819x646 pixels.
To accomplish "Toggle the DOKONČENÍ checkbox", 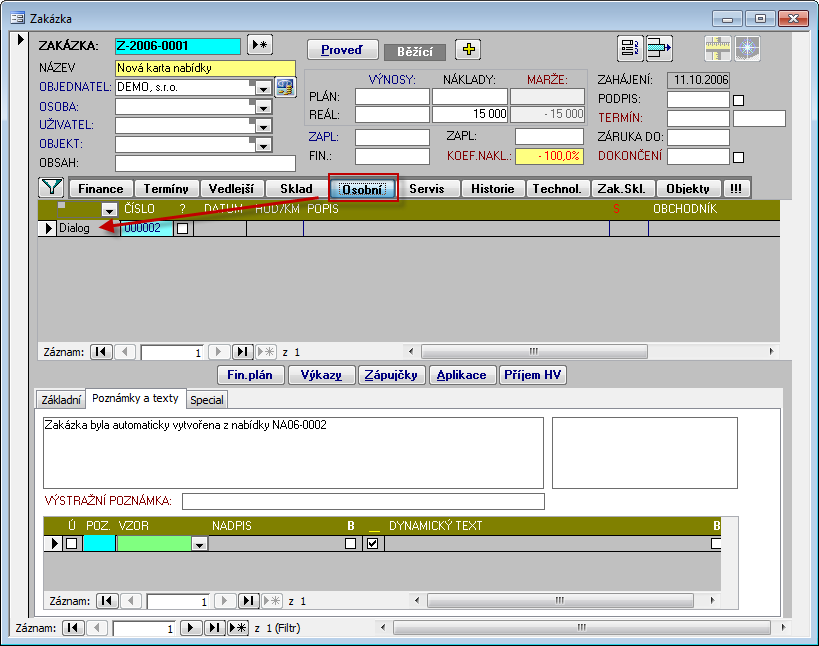I will [739, 157].
